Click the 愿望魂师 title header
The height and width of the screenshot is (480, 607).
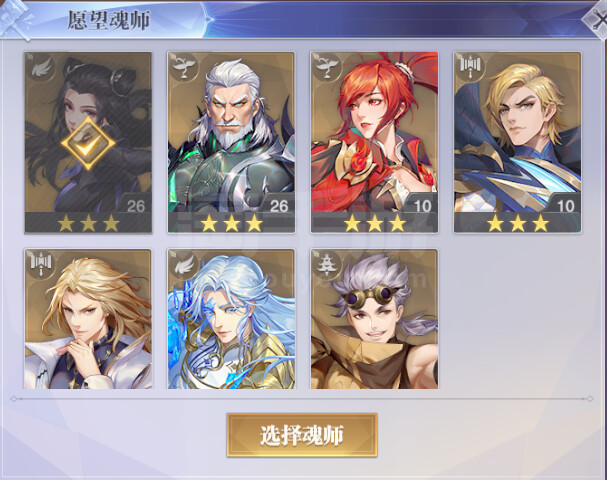(x=109, y=20)
